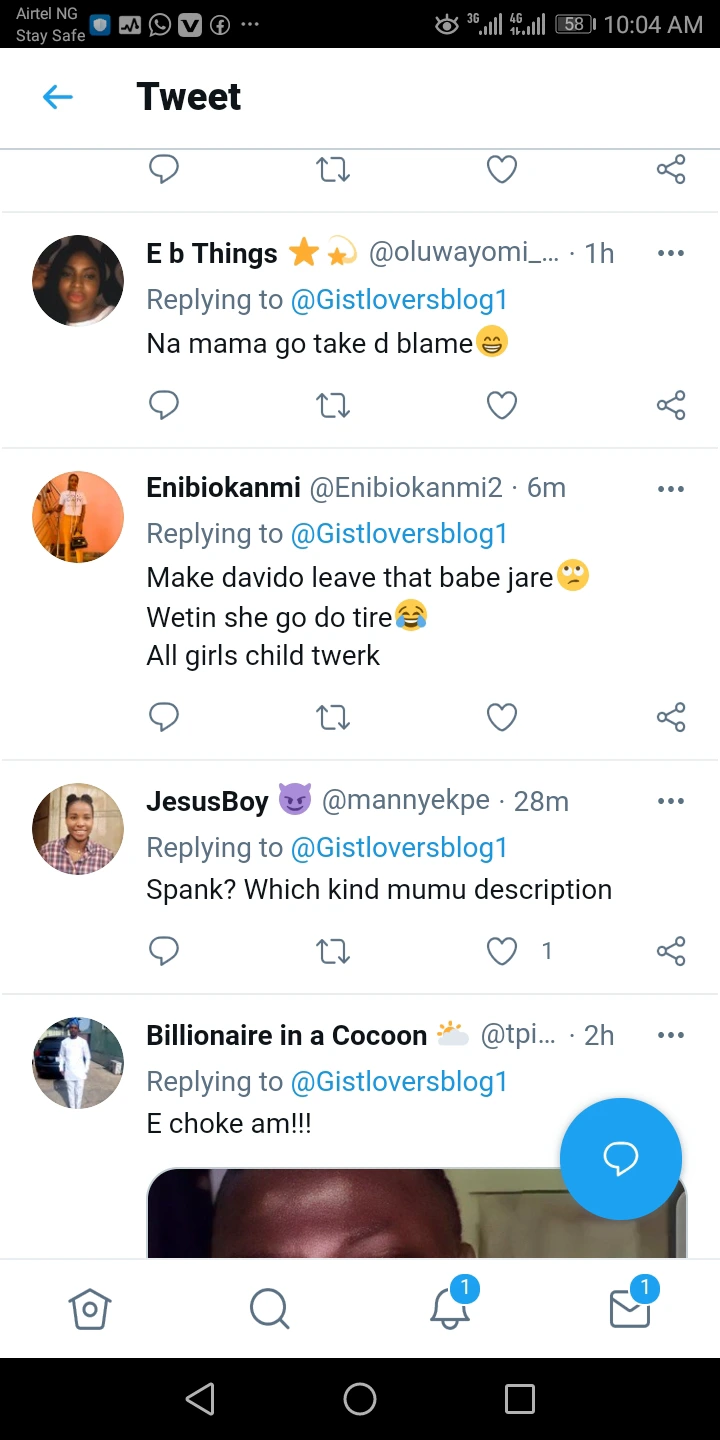Open @Gistloversblog1 link in JesusBoy's reply

pyautogui.click(x=399, y=847)
